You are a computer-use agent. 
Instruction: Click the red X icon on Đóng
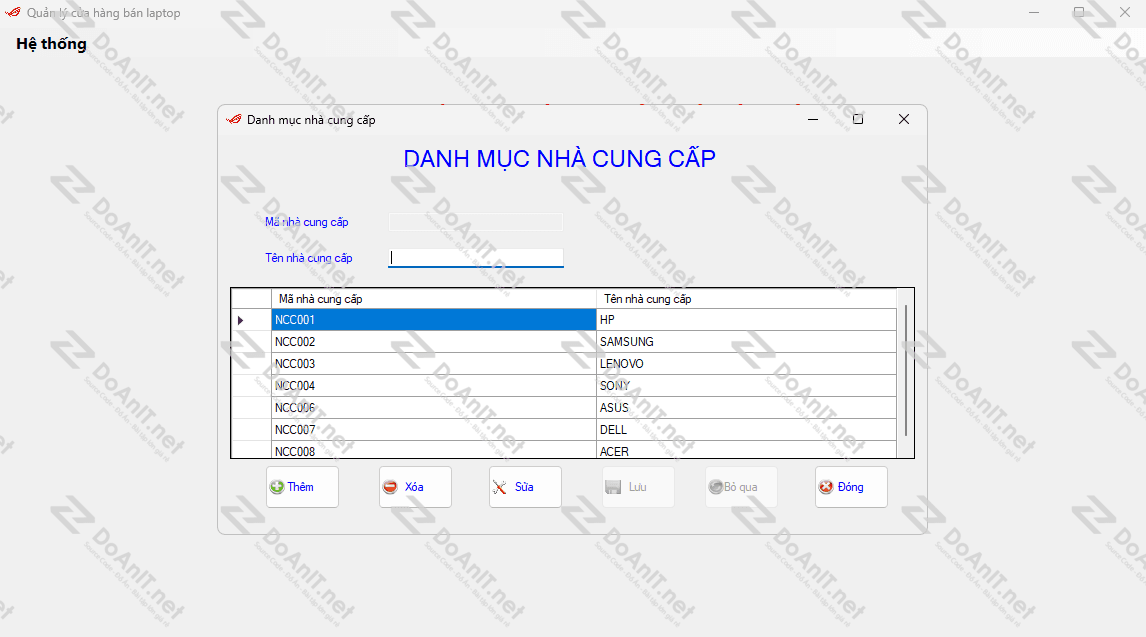point(826,487)
